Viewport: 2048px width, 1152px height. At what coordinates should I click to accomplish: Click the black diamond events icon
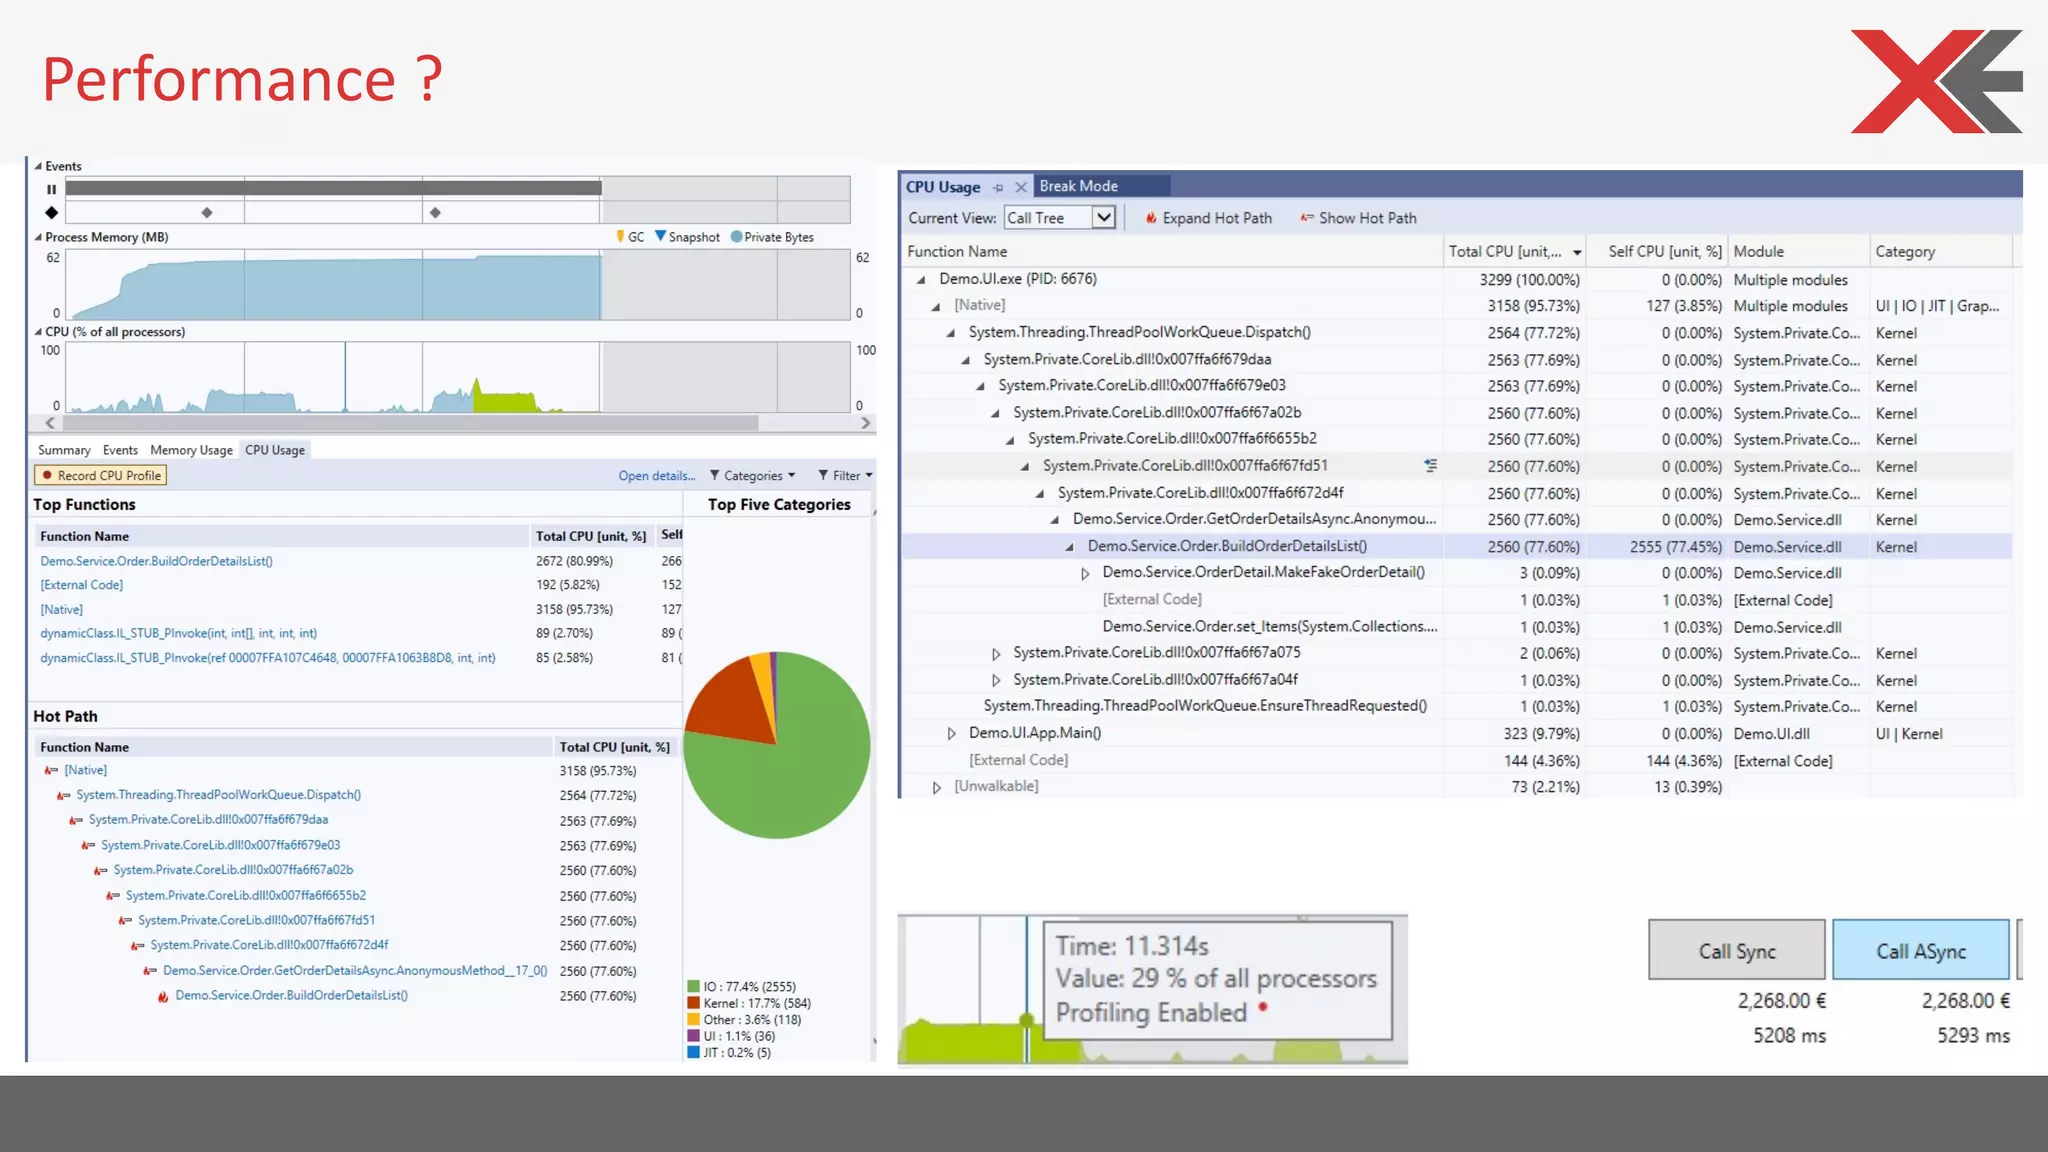click(51, 213)
